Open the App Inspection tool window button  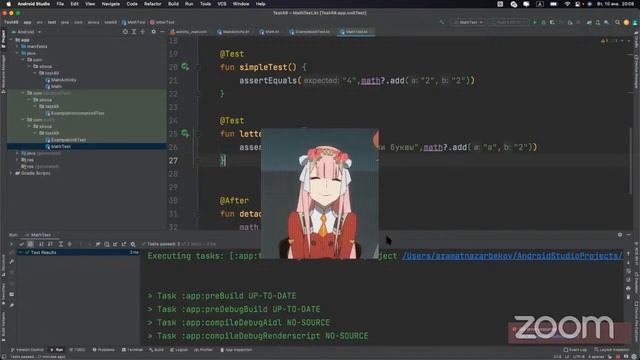pos(236,350)
